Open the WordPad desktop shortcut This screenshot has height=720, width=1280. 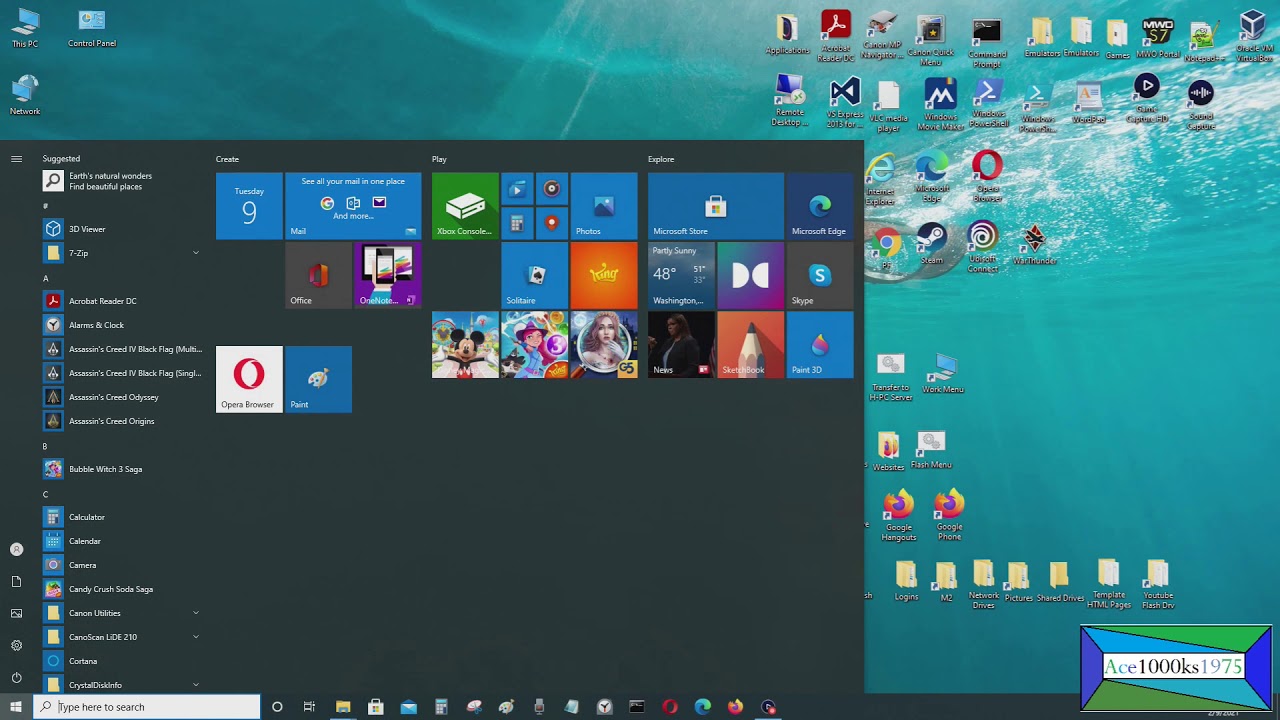click(x=1088, y=103)
